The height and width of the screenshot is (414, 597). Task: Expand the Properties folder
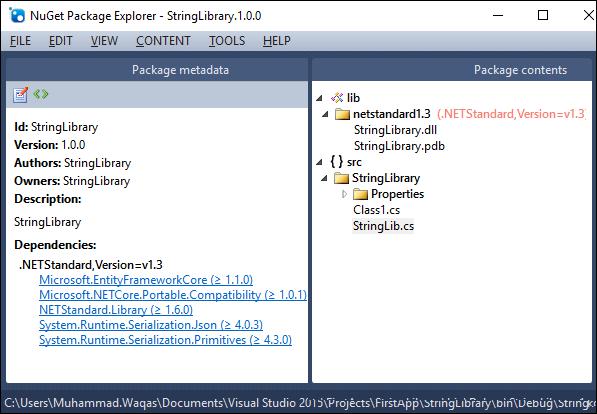click(344, 194)
